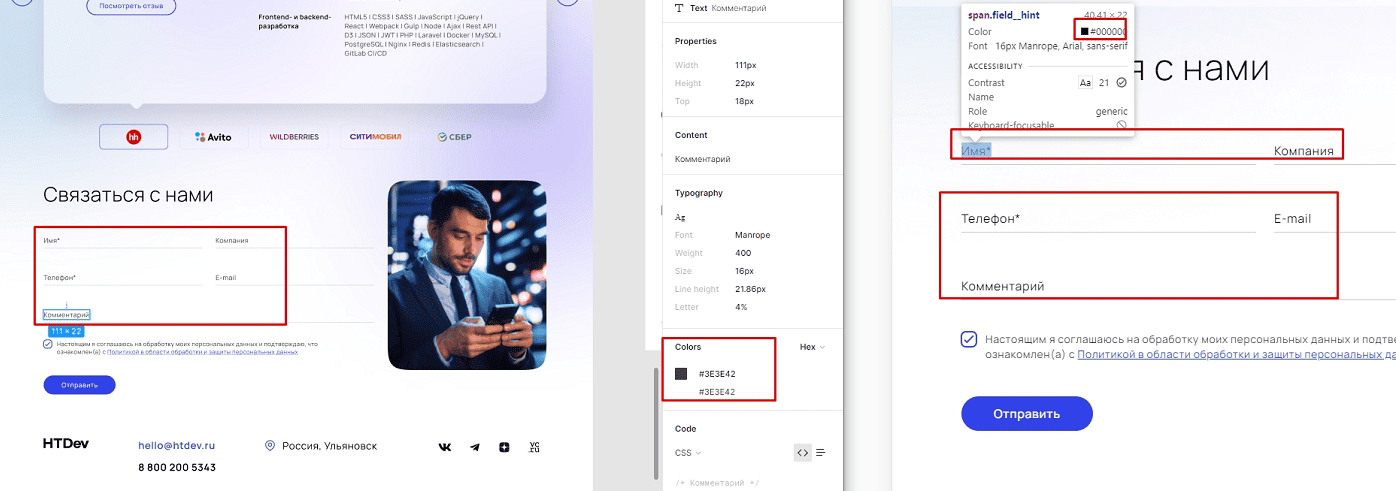1396x491 pixels.
Task: Select the hh logo tab
Action: (x=133, y=137)
